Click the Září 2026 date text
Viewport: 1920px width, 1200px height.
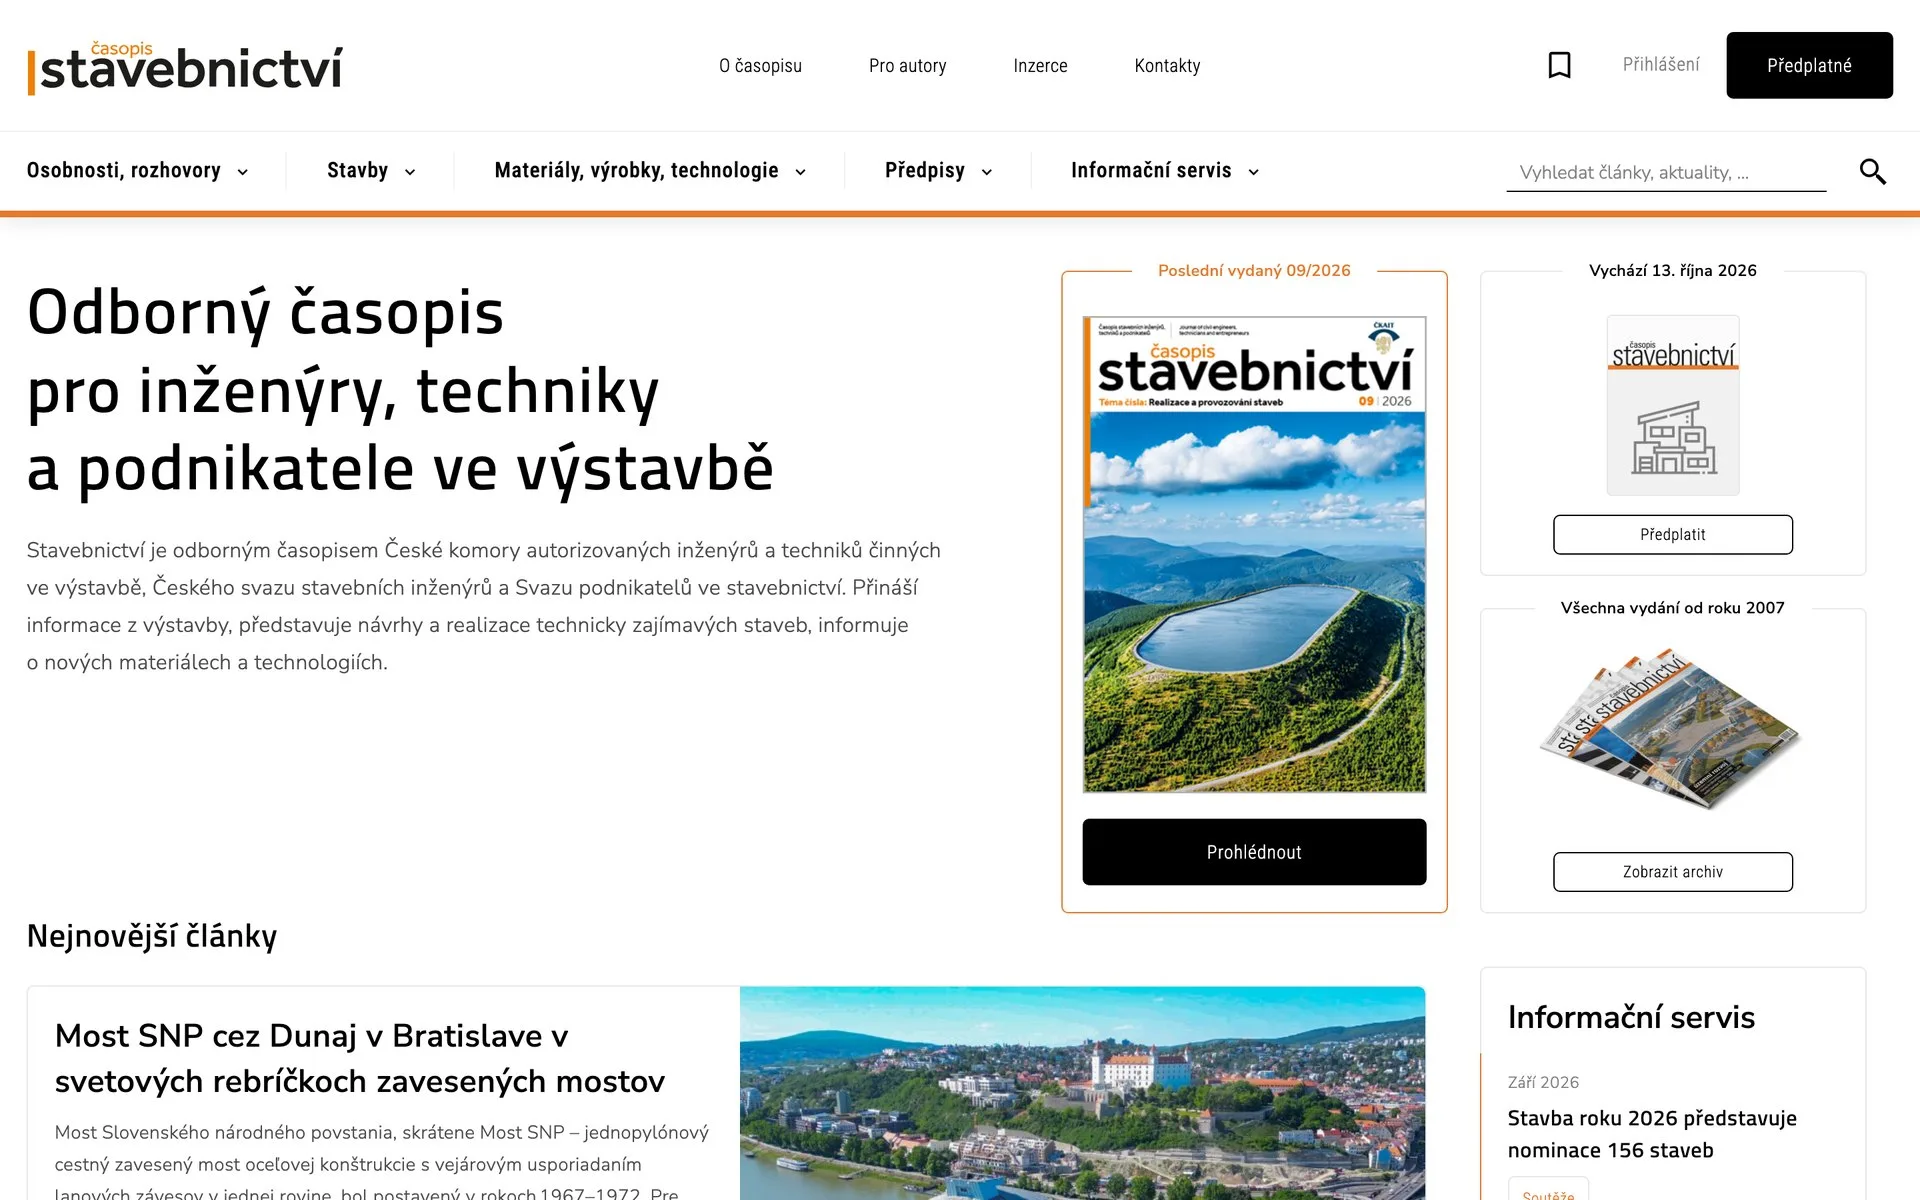[x=1543, y=1082]
